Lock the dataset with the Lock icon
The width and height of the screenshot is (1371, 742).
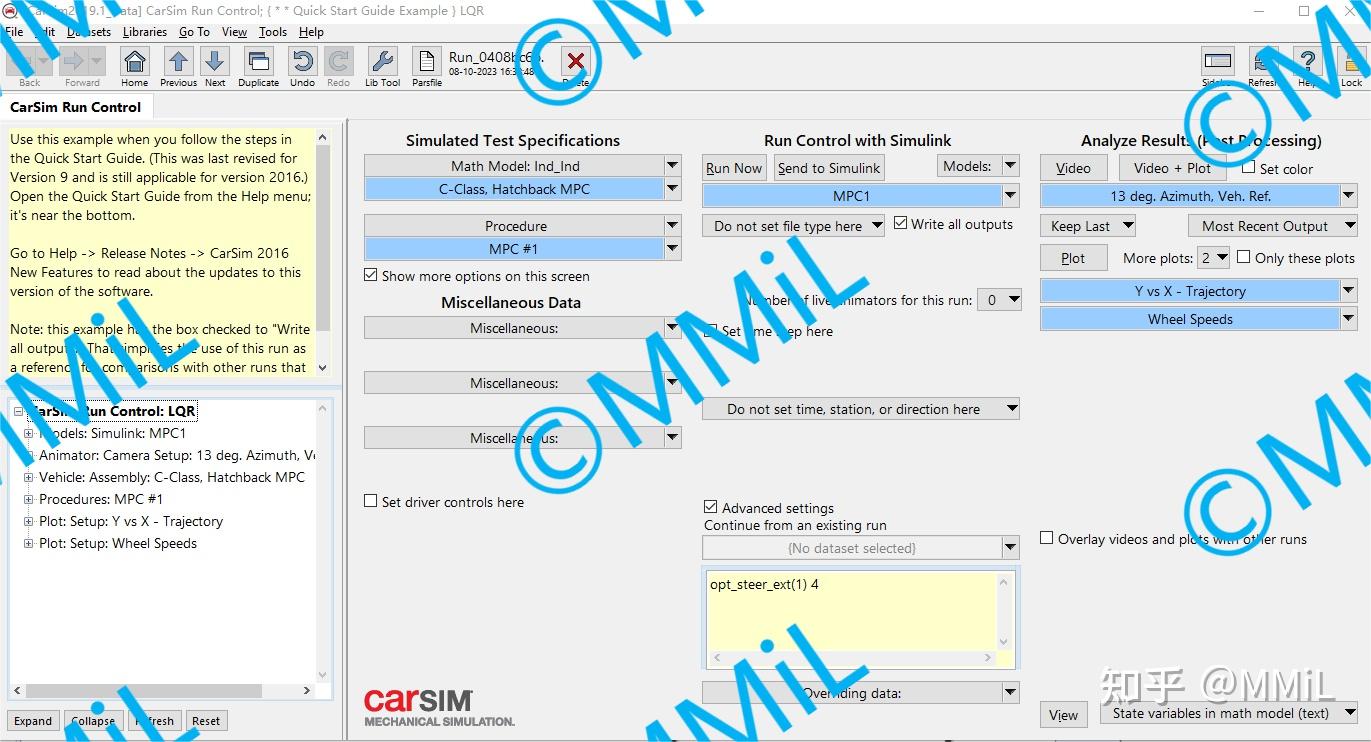[1352, 62]
